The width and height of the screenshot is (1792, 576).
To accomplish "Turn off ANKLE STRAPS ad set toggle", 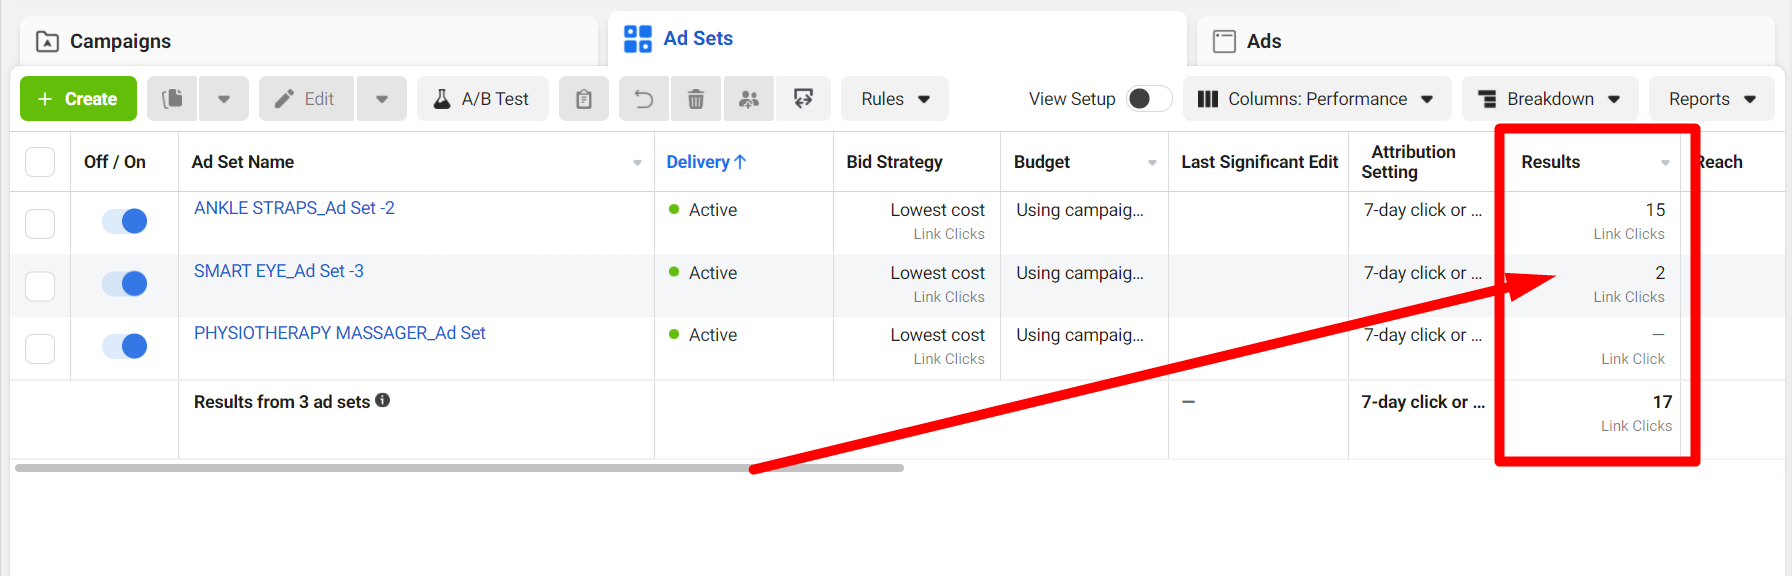I will point(125,221).
